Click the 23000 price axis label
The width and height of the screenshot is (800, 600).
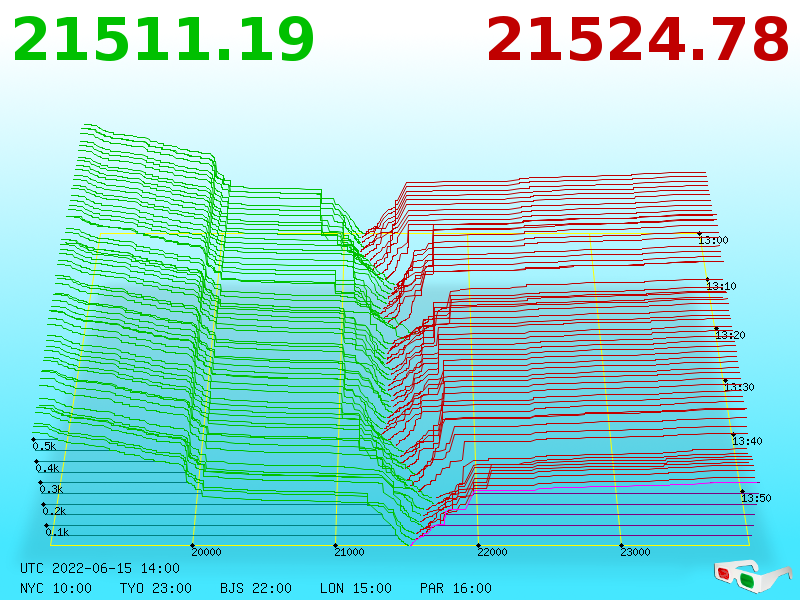point(635,552)
